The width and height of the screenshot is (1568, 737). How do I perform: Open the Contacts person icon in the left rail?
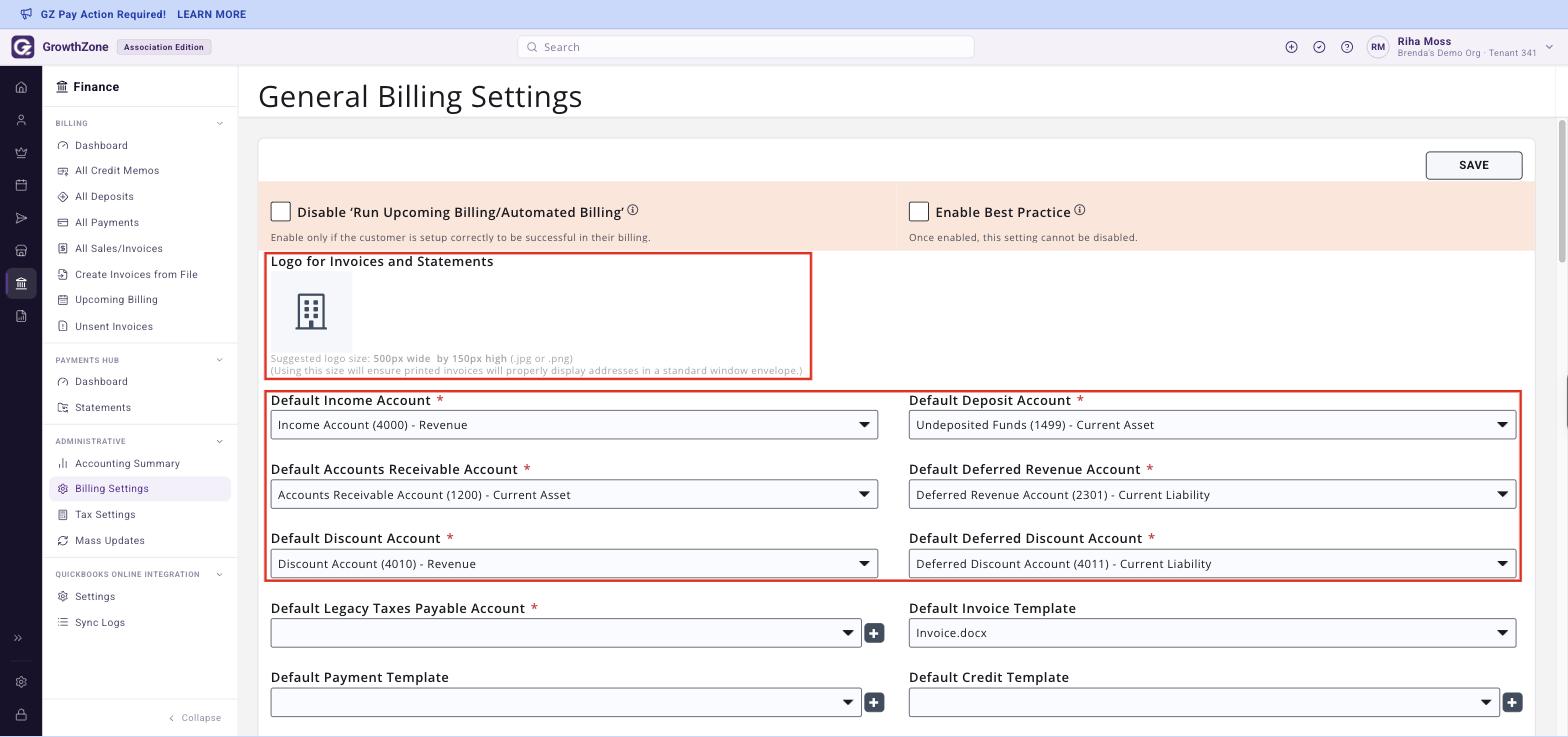tap(21, 120)
